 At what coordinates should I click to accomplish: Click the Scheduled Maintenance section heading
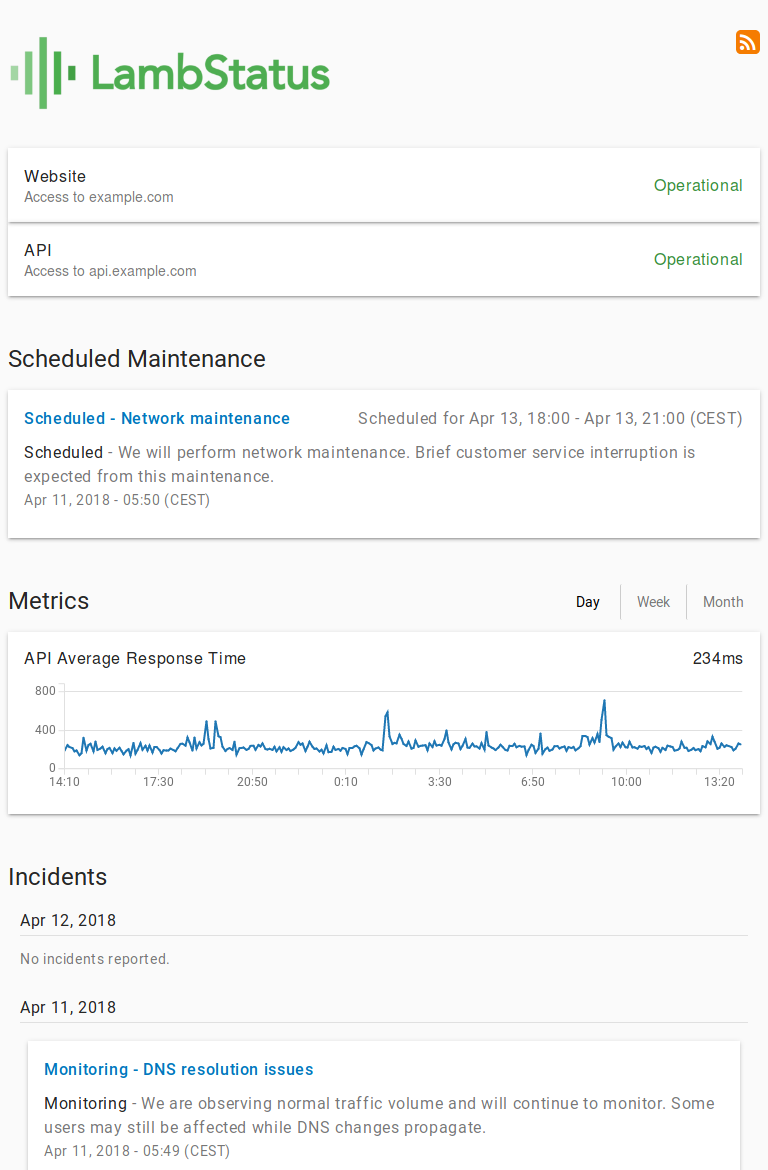(137, 359)
